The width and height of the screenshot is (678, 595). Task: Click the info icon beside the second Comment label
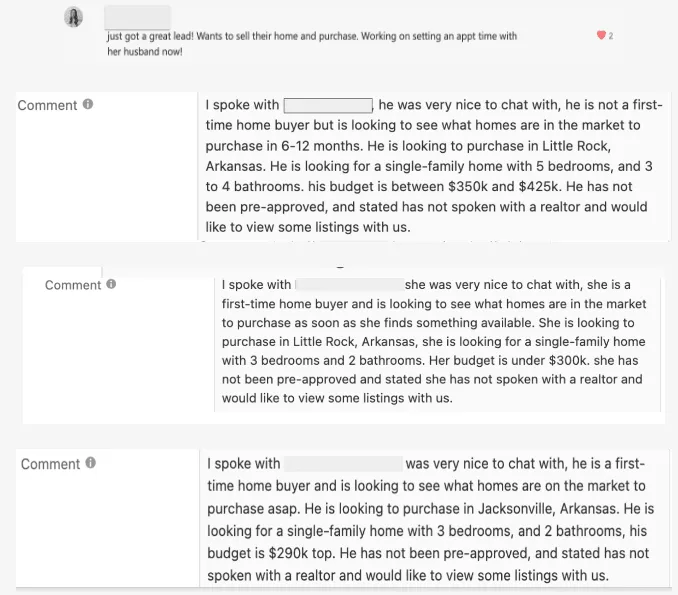click(x=111, y=284)
